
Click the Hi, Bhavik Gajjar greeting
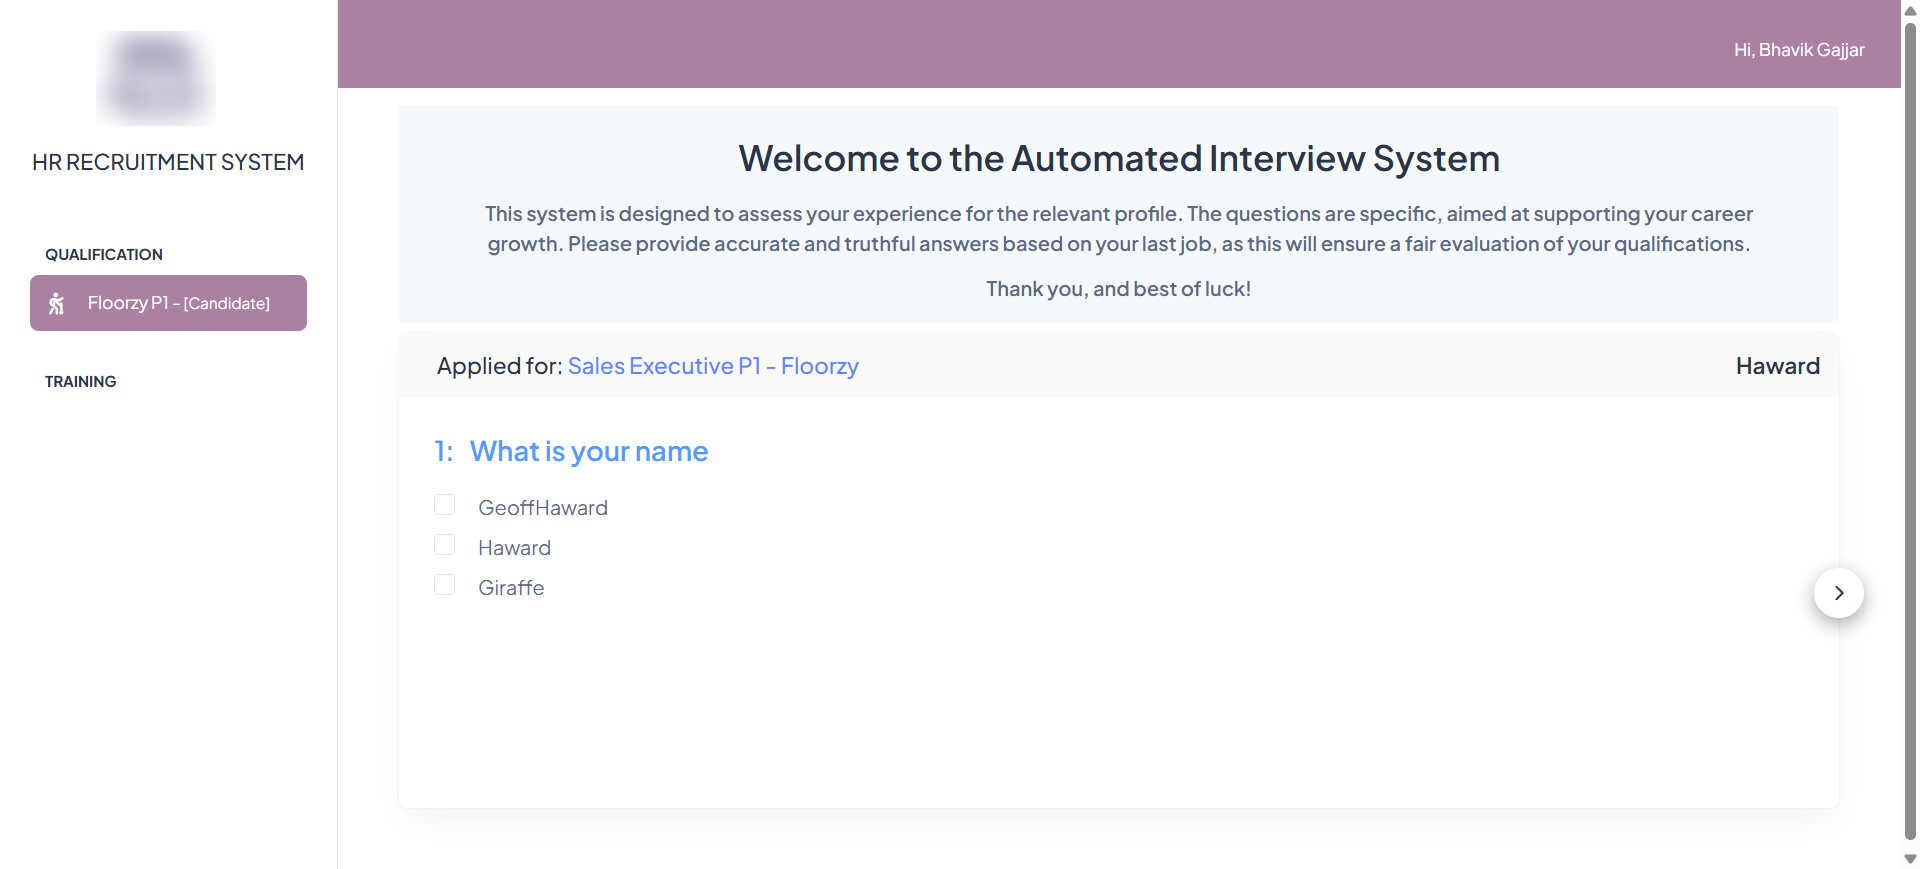(1799, 50)
